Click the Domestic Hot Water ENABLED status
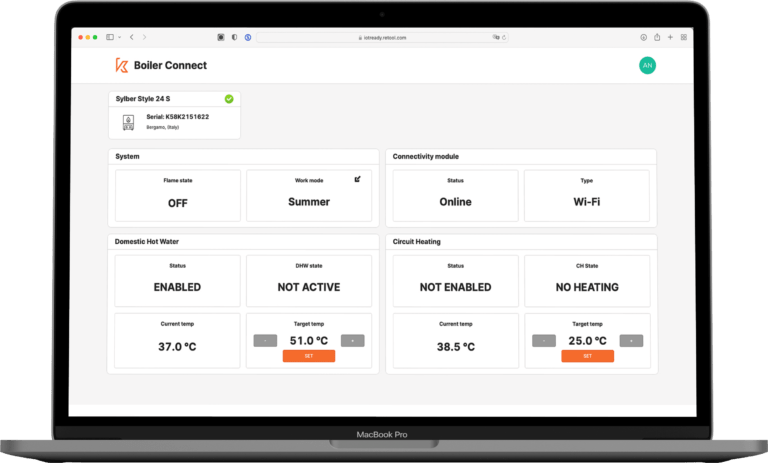The width and height of the screenshot is (768, 463). (177, 287)
